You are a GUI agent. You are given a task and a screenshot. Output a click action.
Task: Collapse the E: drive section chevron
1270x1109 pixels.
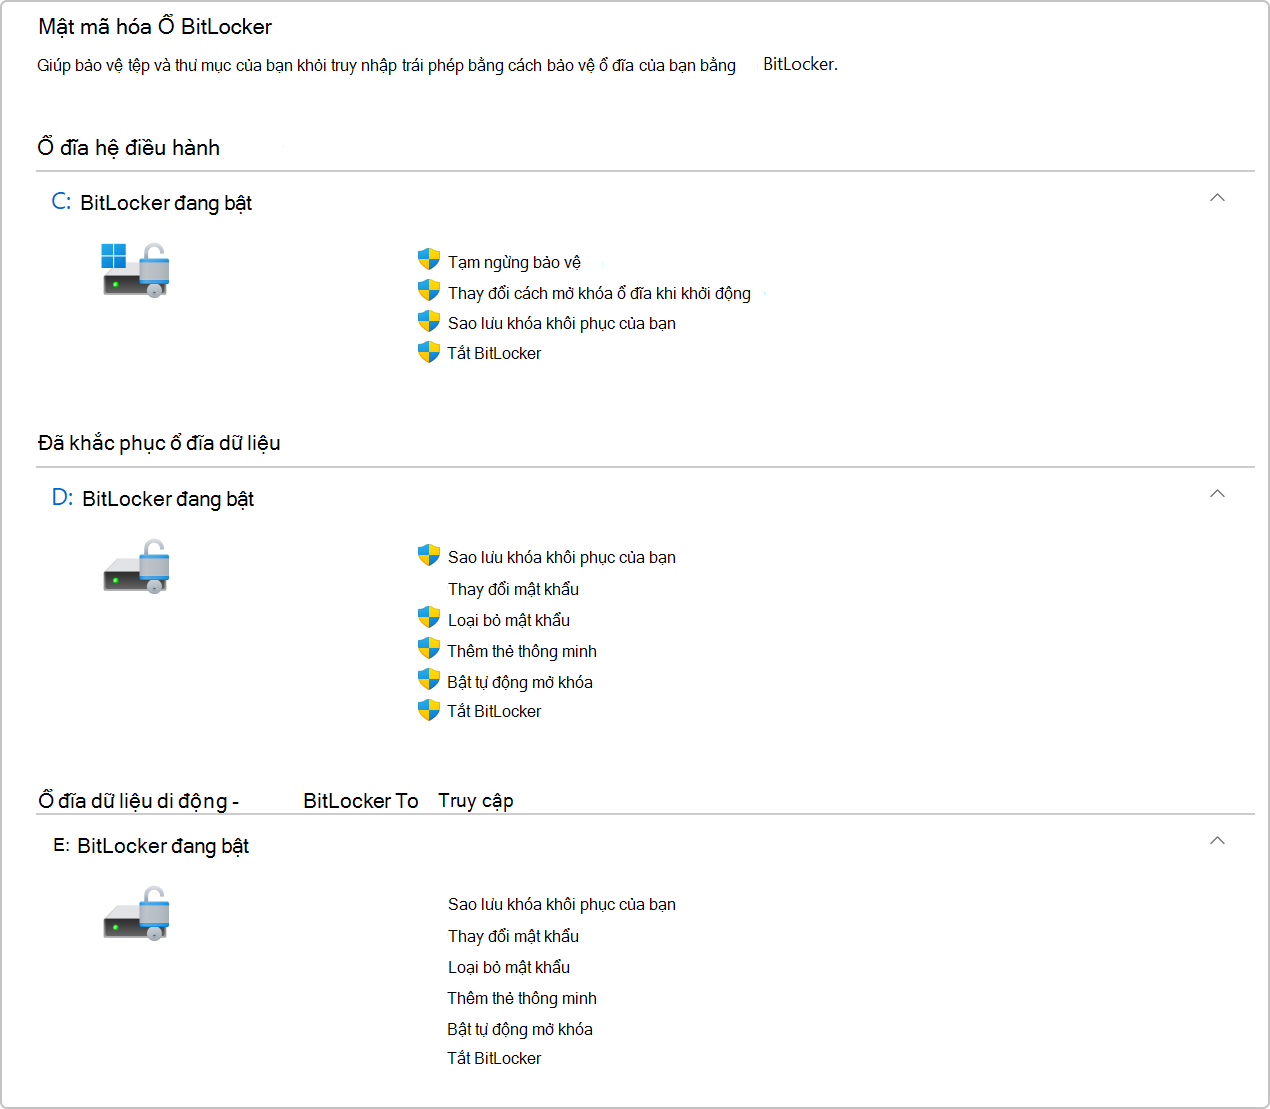1217,840
